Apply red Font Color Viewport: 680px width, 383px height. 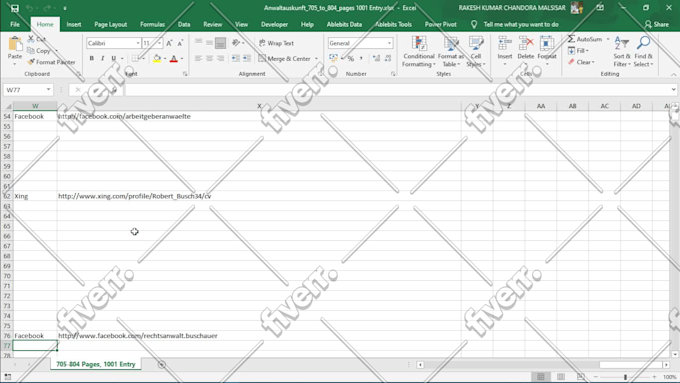173,58
